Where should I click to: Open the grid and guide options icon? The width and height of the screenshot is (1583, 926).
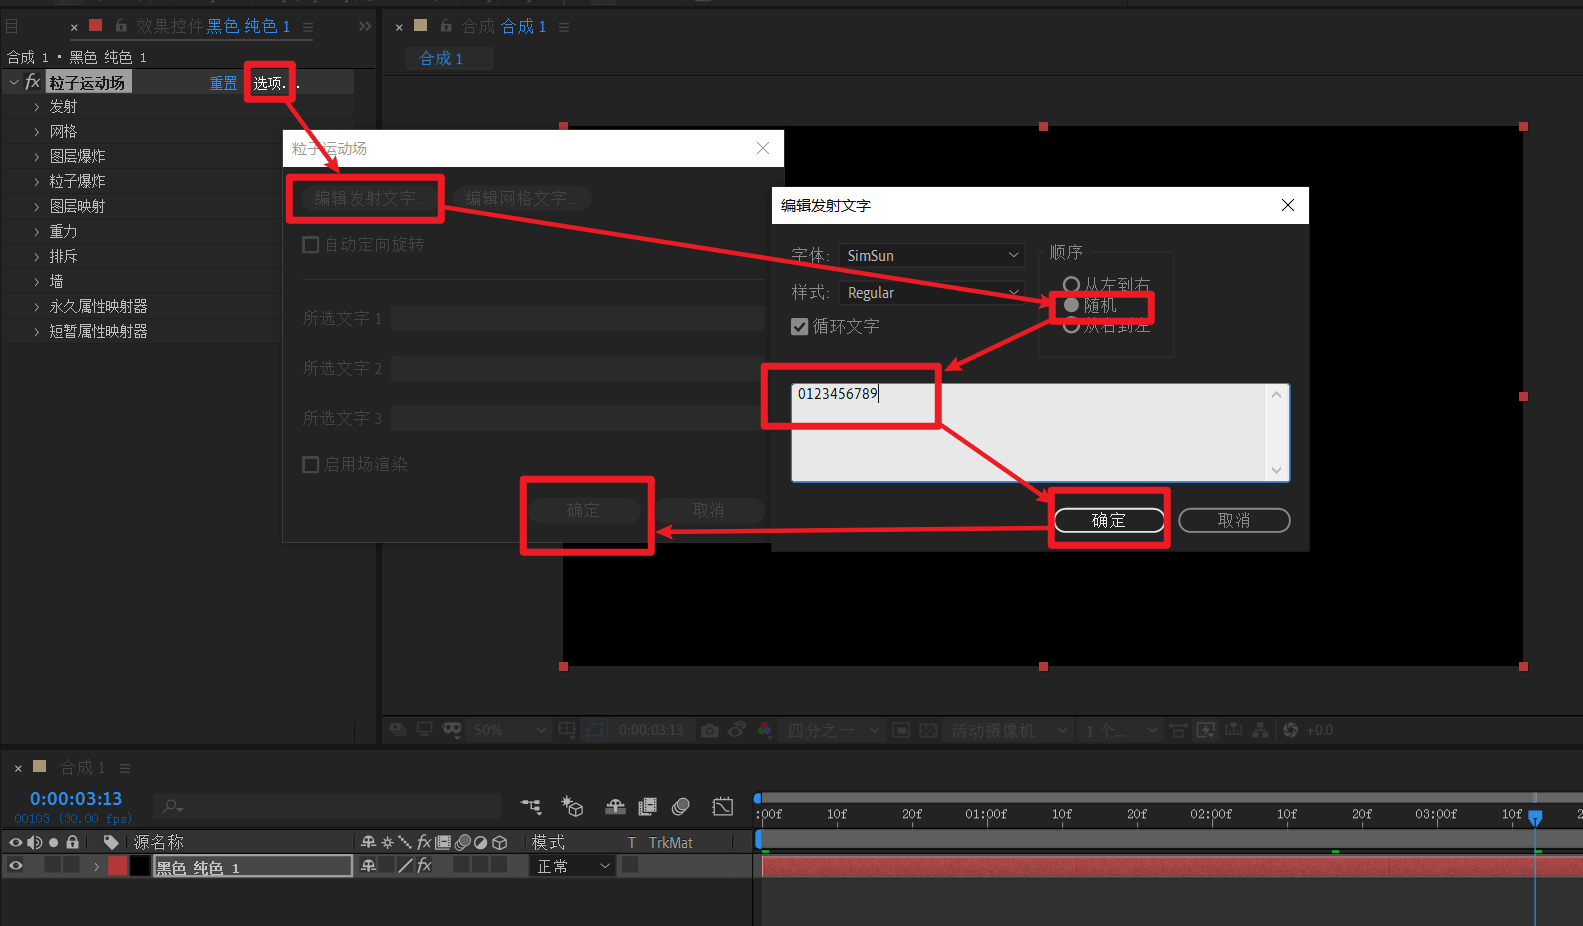point(567,731)
